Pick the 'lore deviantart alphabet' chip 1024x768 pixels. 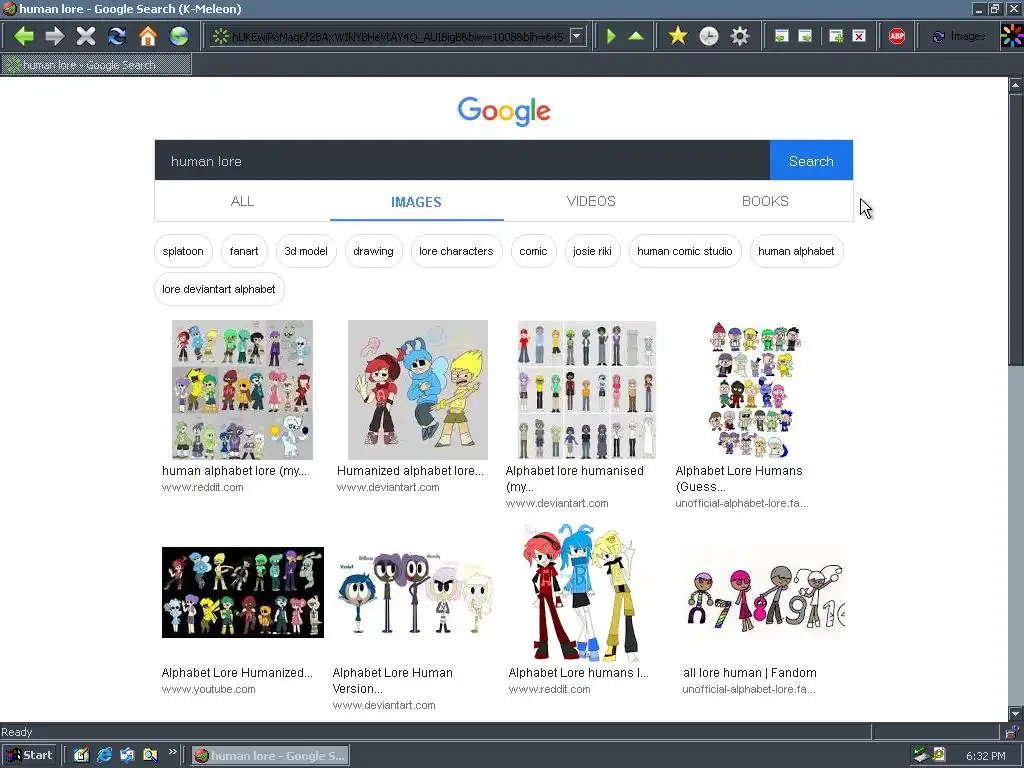219,289
